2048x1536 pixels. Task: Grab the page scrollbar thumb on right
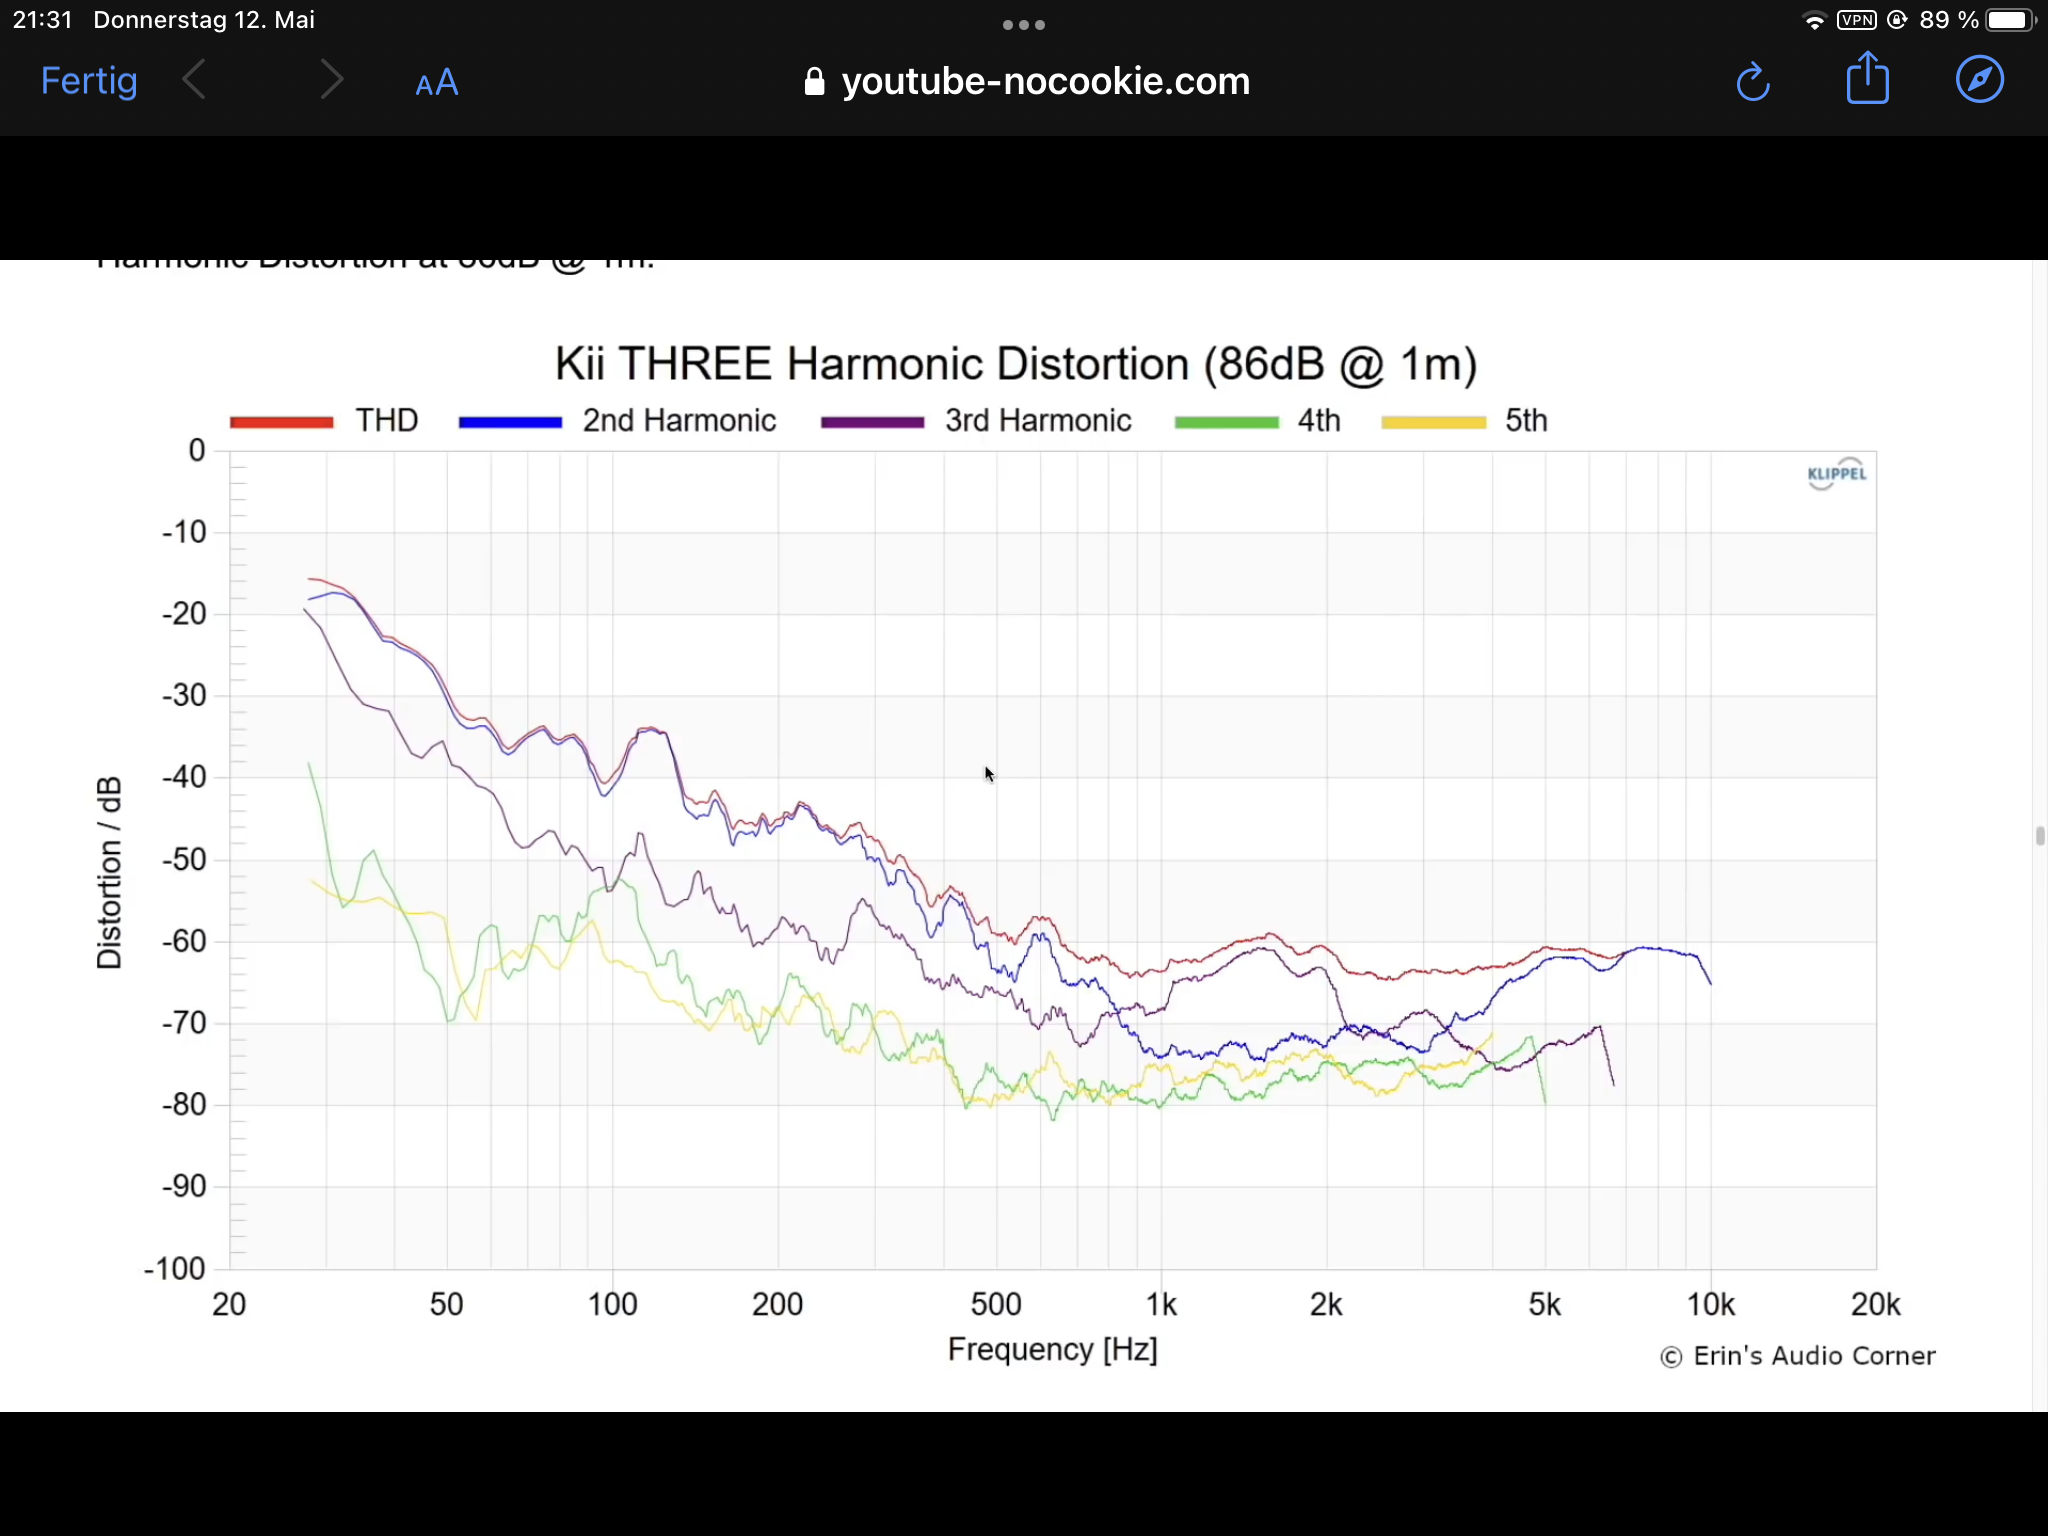coord(2040,836)
